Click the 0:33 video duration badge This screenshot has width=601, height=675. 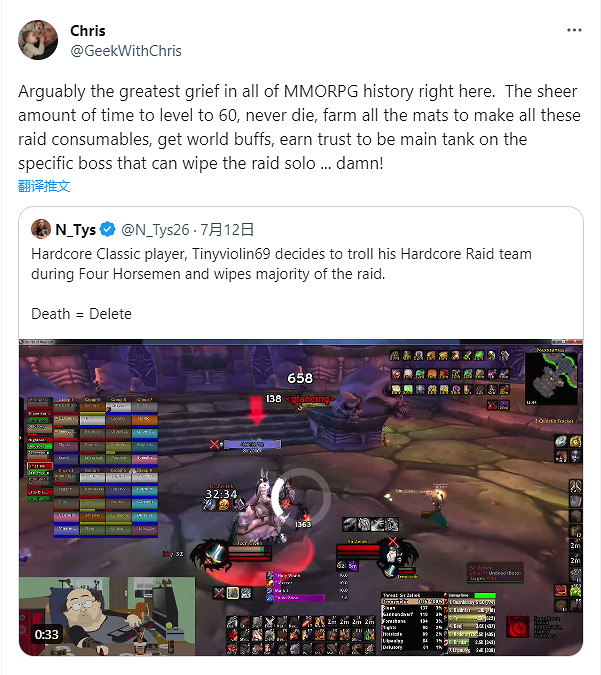point(46,635)
